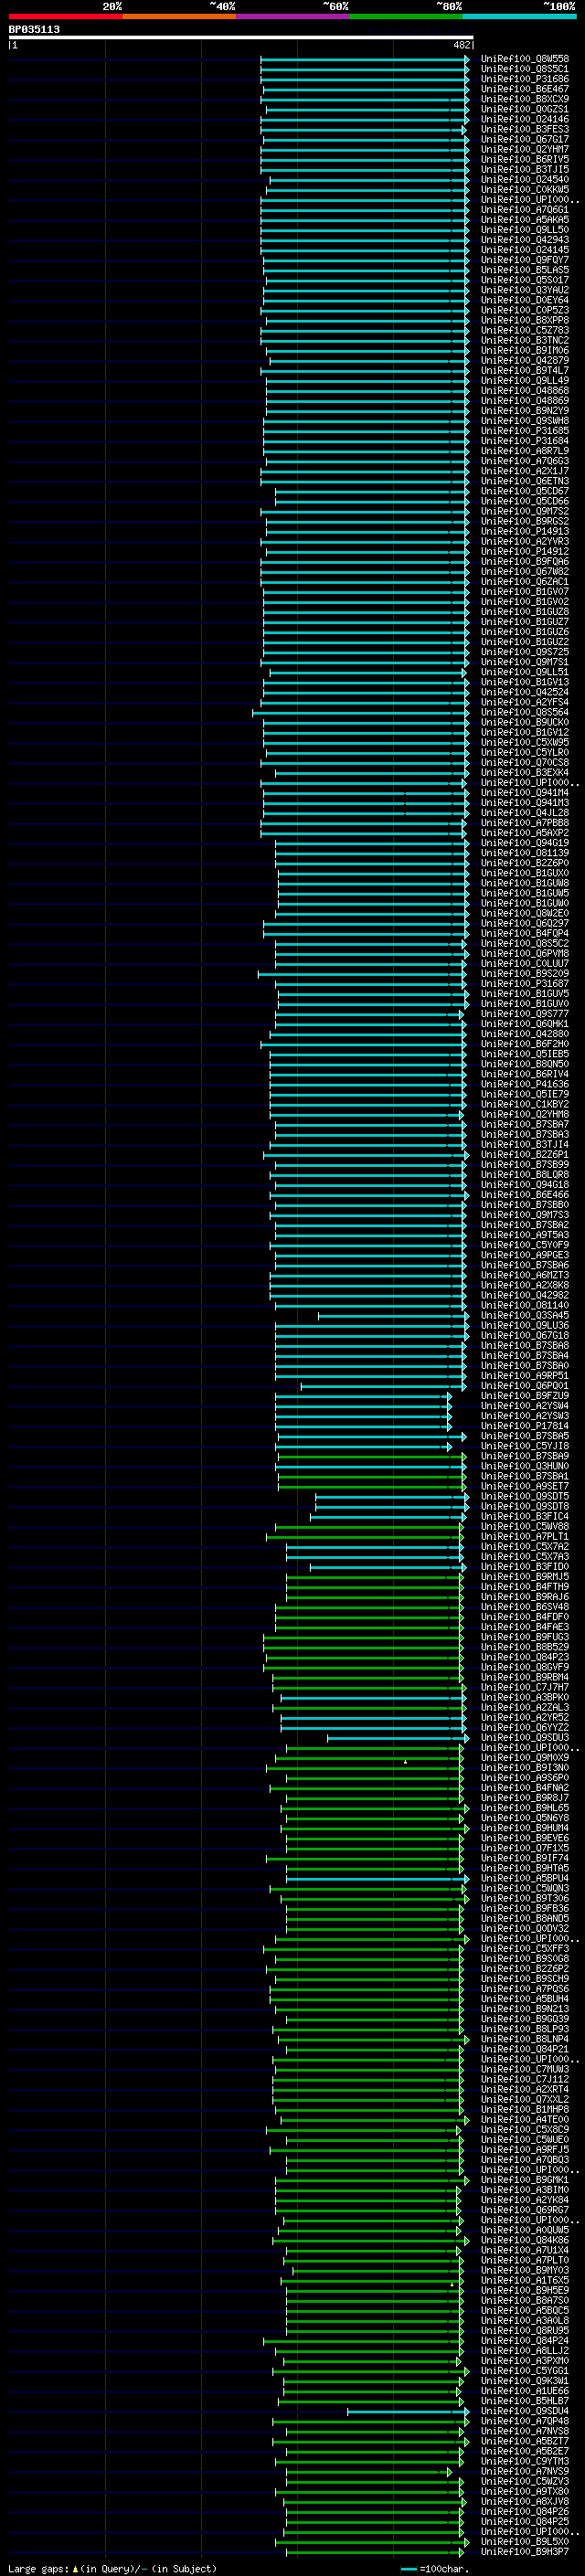Screen dimensions: 585x2576
Task: Click the cyan alignment bar for UniRef100_B3FID0
Action: [387, 1568]
